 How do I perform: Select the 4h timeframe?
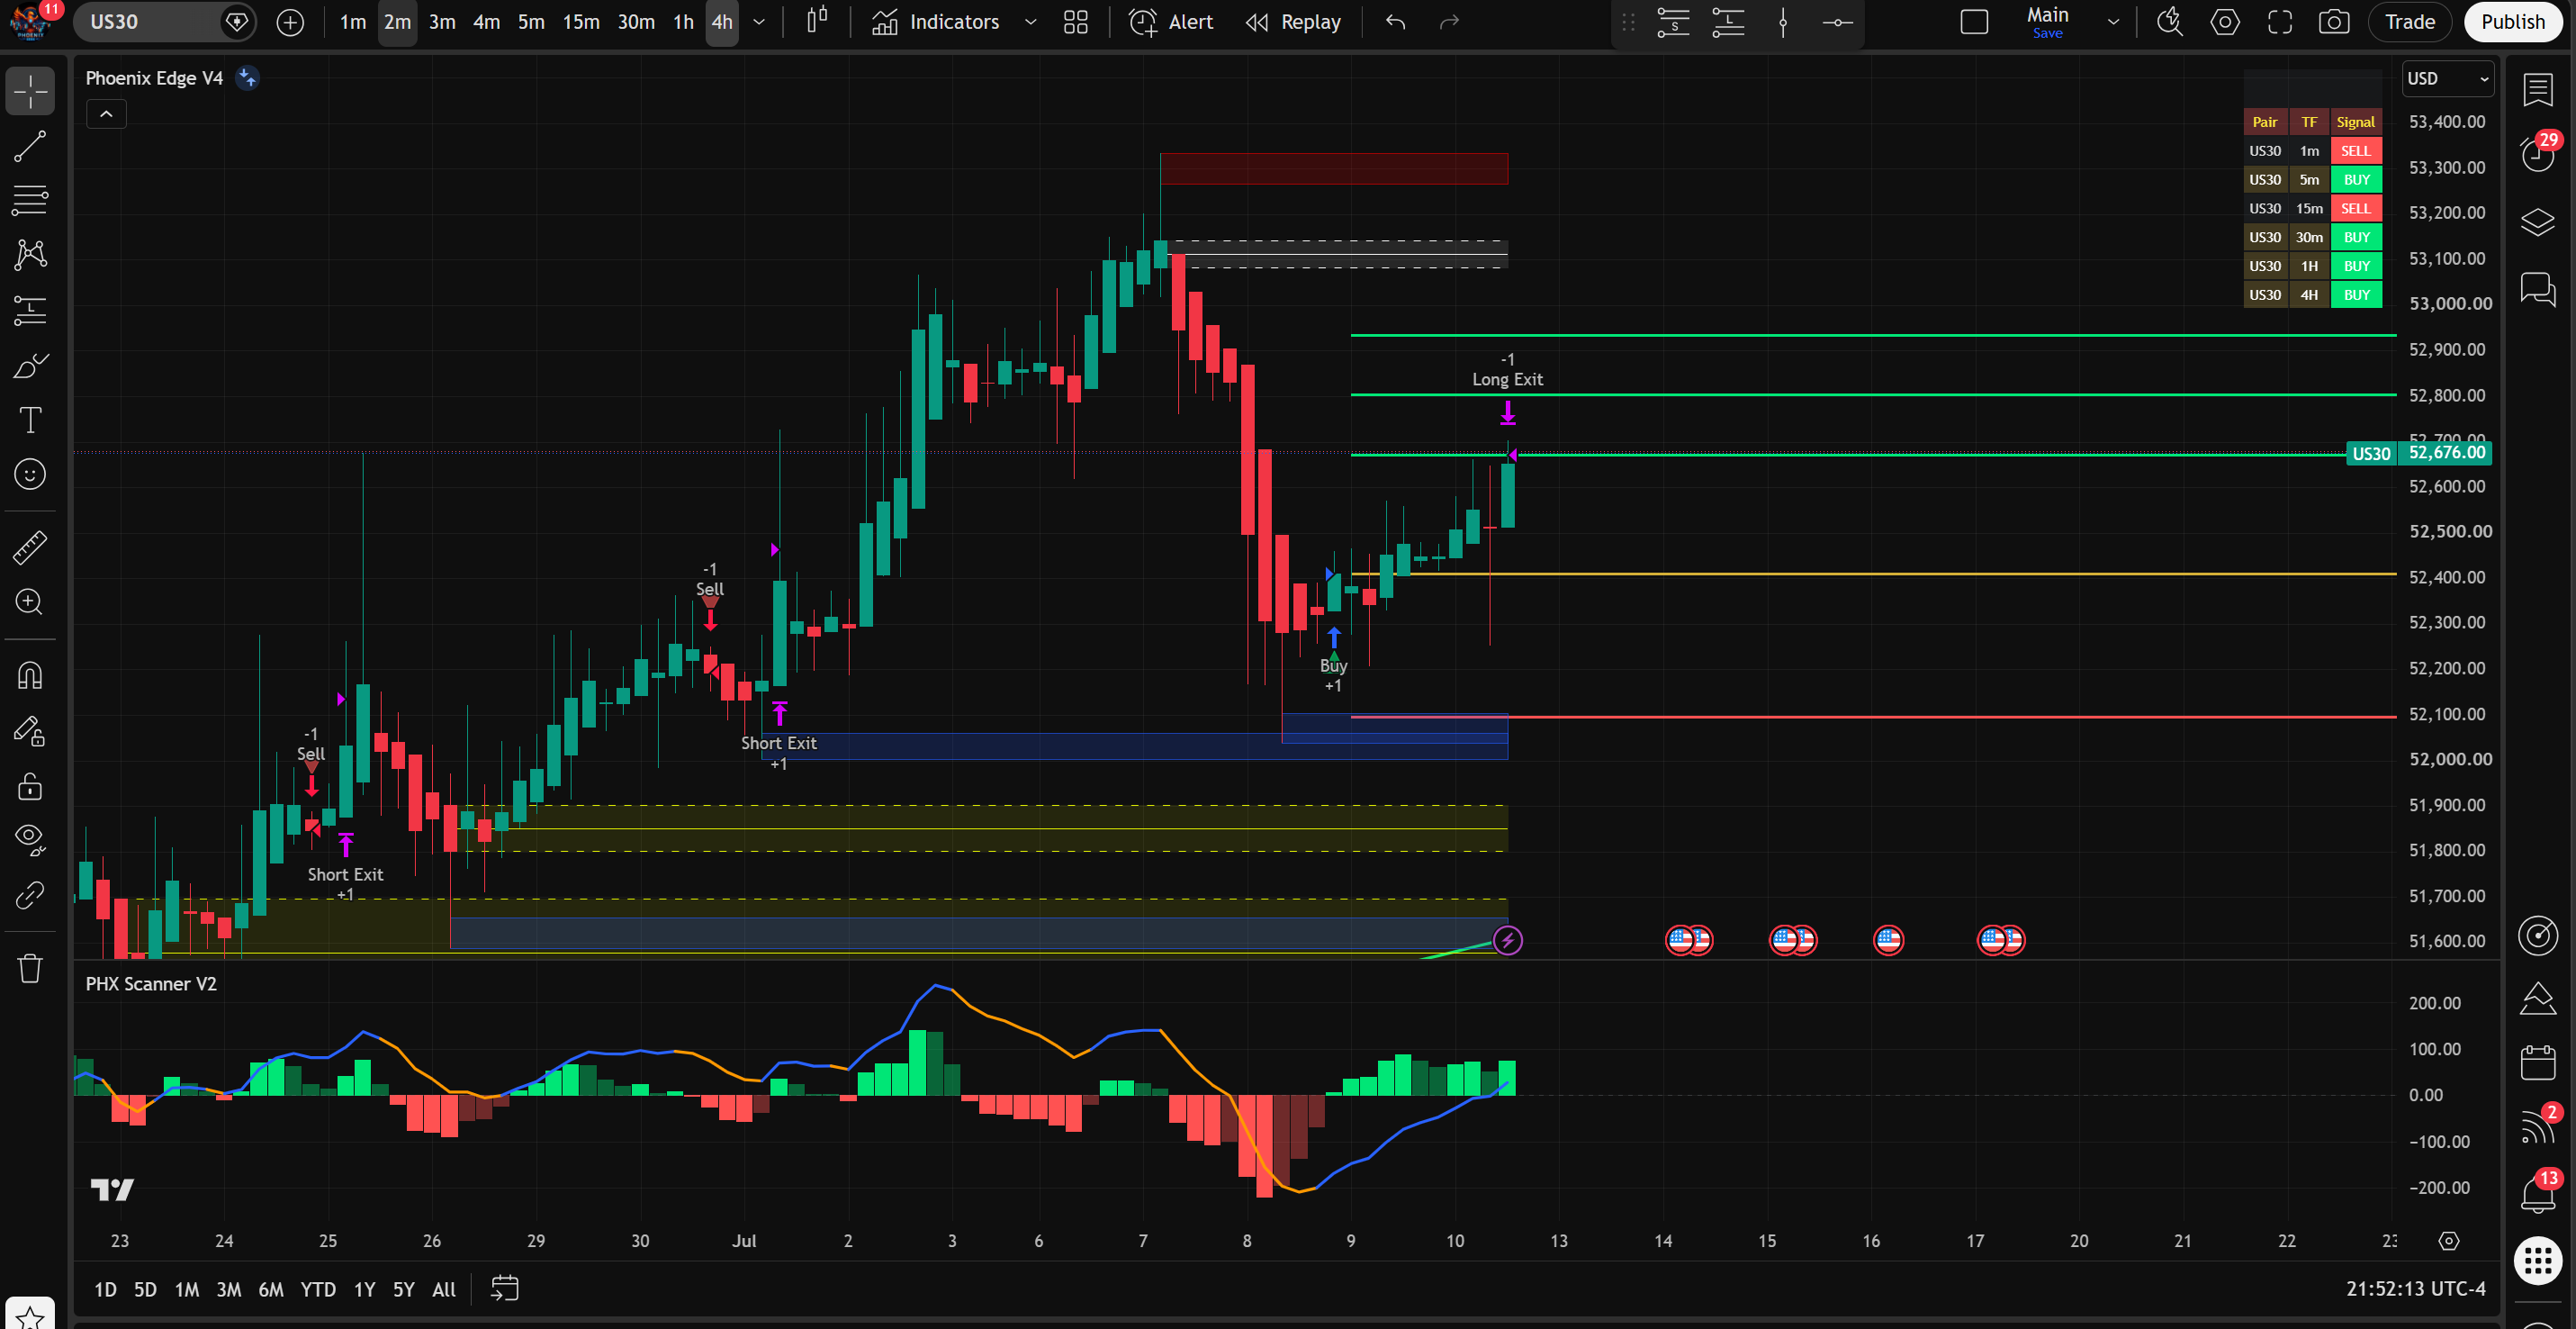tap(722, 22)
